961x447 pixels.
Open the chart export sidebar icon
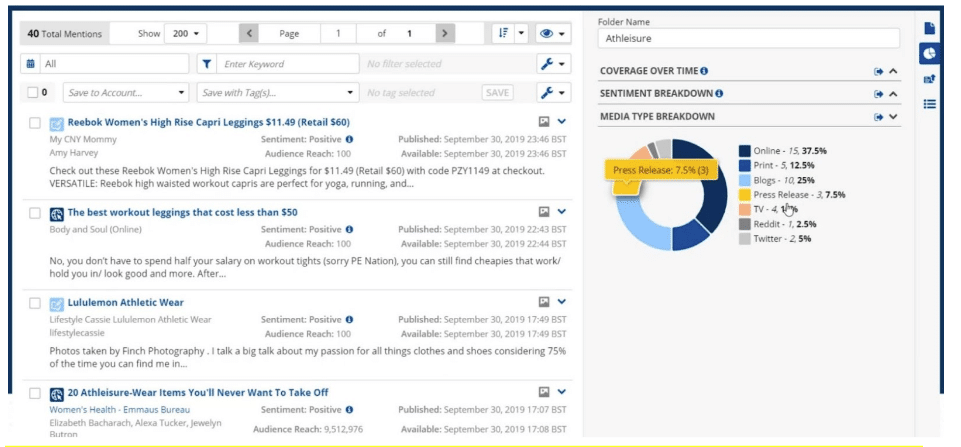(x=930, y=79)
